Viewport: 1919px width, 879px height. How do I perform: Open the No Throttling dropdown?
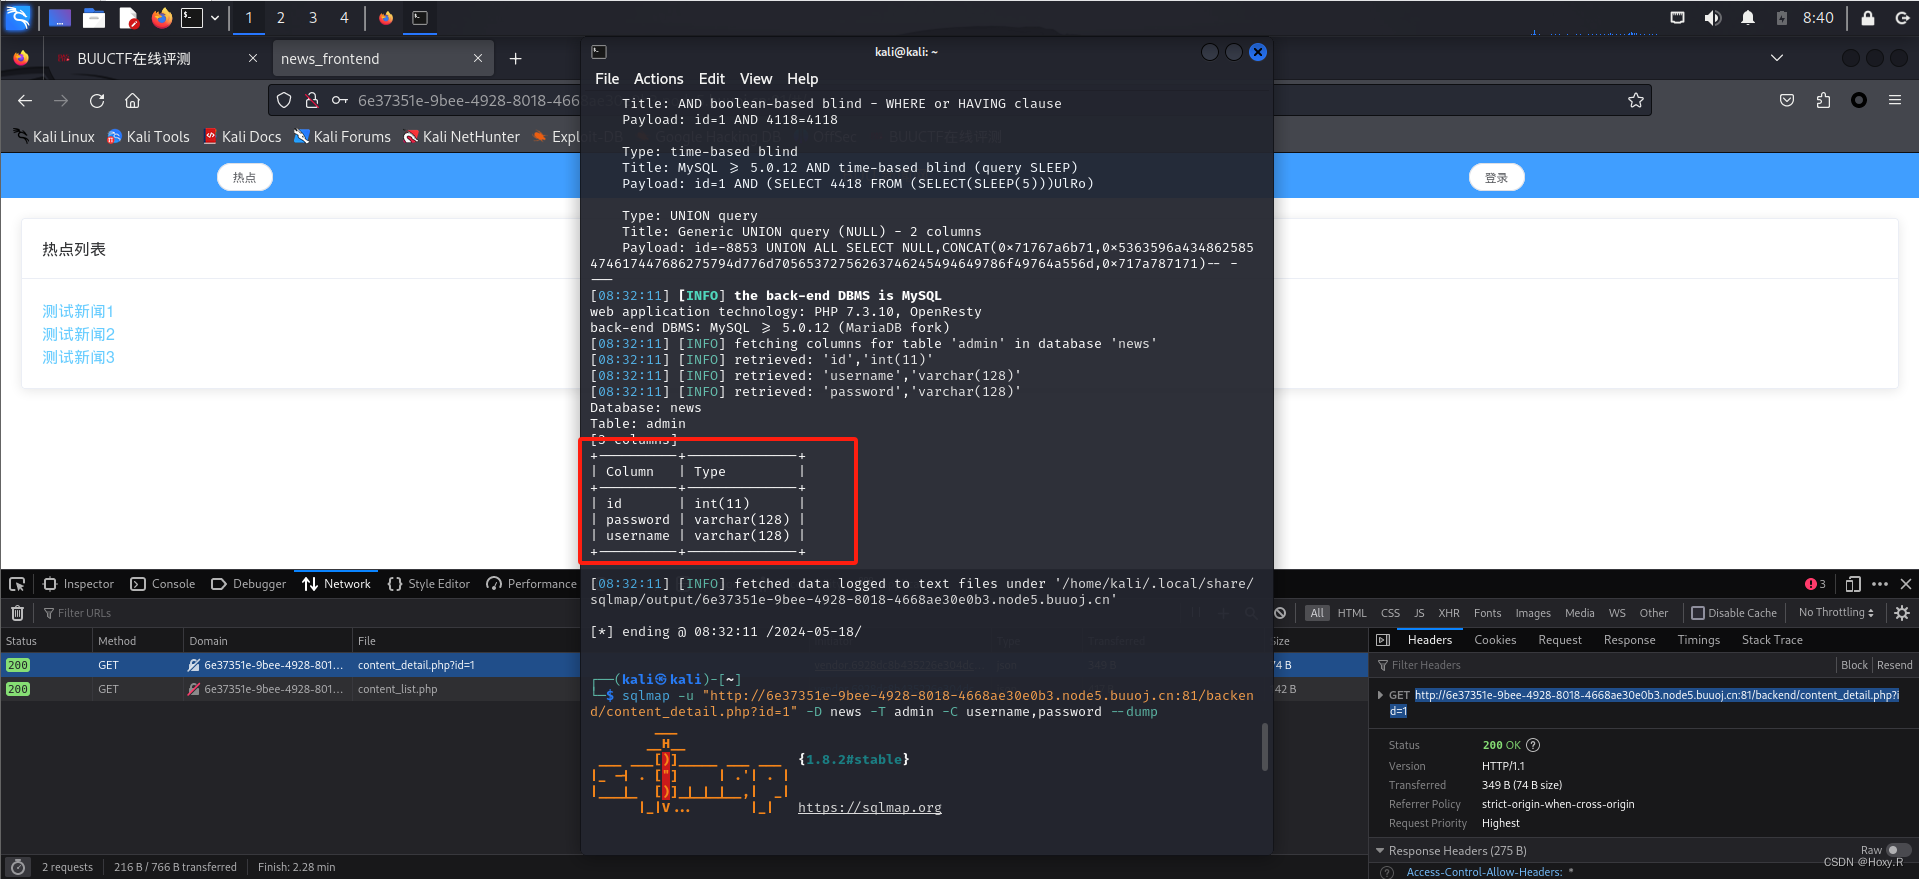pos(1836,613)
